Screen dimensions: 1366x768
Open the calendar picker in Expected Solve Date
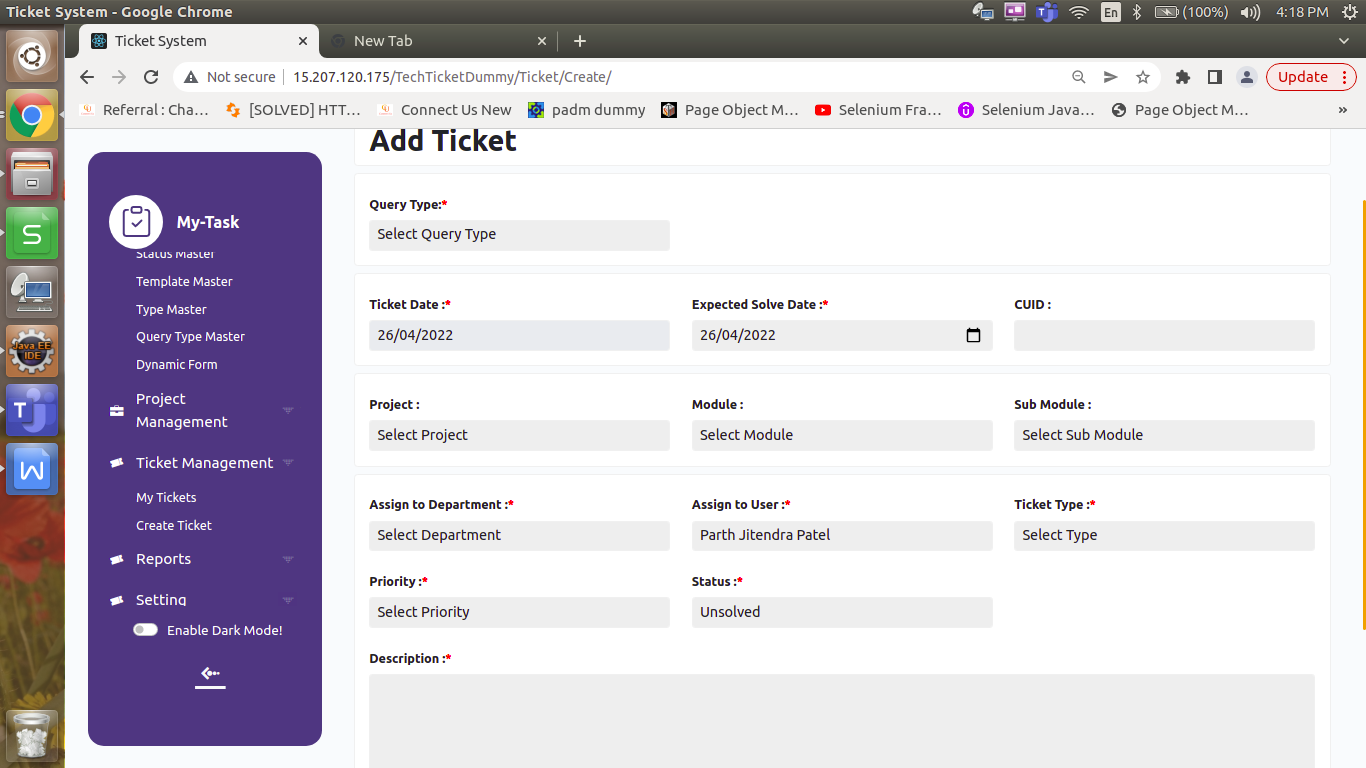click(x=973, y=335)
